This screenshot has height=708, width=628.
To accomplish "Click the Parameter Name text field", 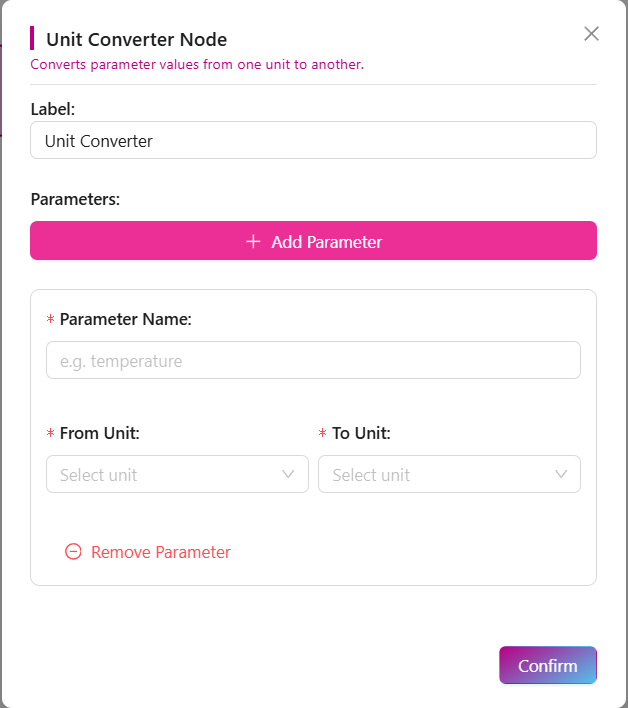I will pyautogui.click(x=313, y=360).
